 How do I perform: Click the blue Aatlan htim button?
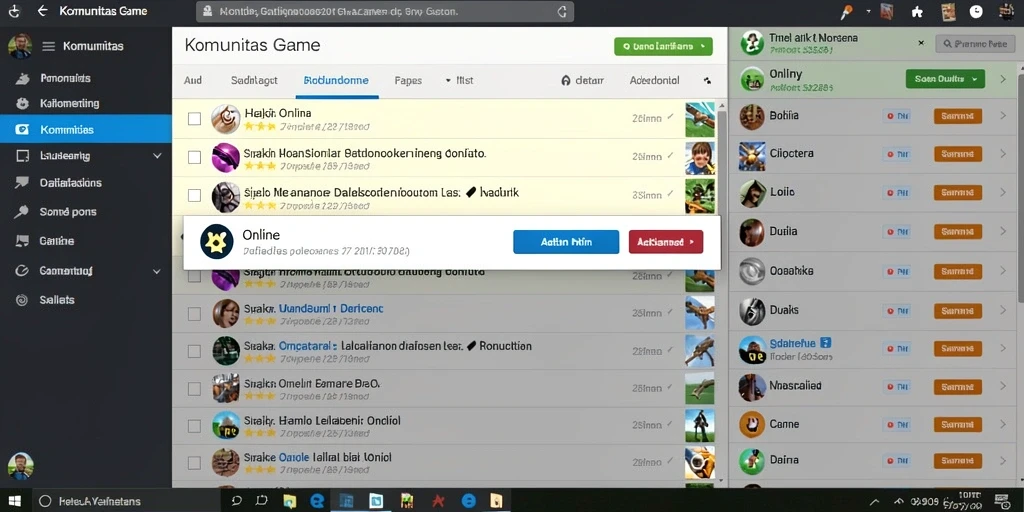[566, 242]
